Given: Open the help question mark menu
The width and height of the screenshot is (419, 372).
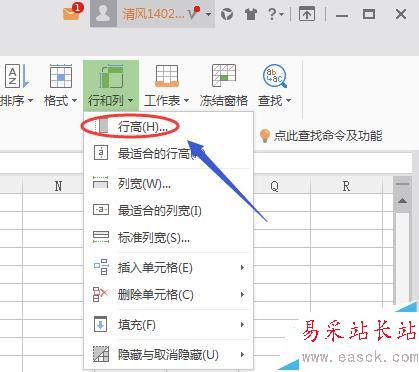Looking at the screenshot, I should 275,14.
